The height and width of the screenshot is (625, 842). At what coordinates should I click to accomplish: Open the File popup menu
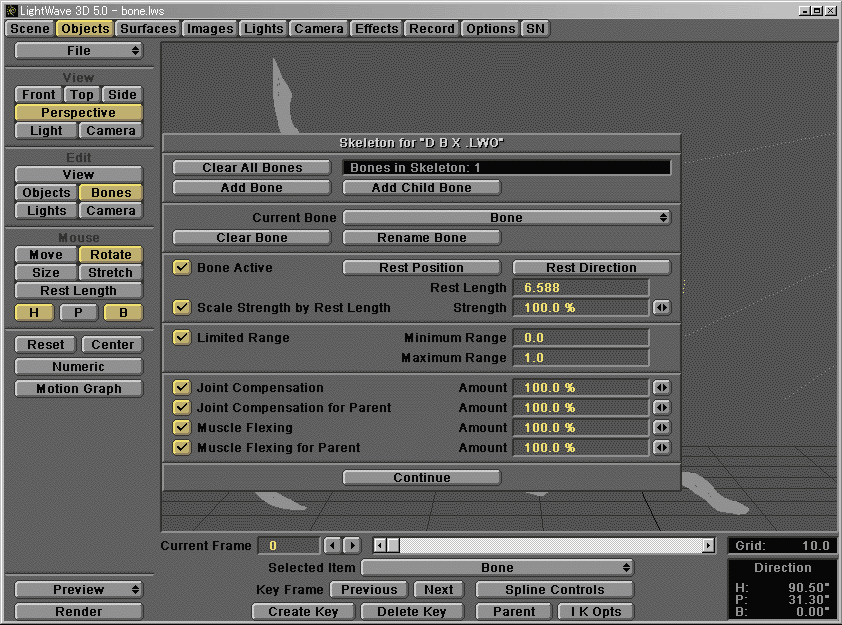(x=78, y=51)
